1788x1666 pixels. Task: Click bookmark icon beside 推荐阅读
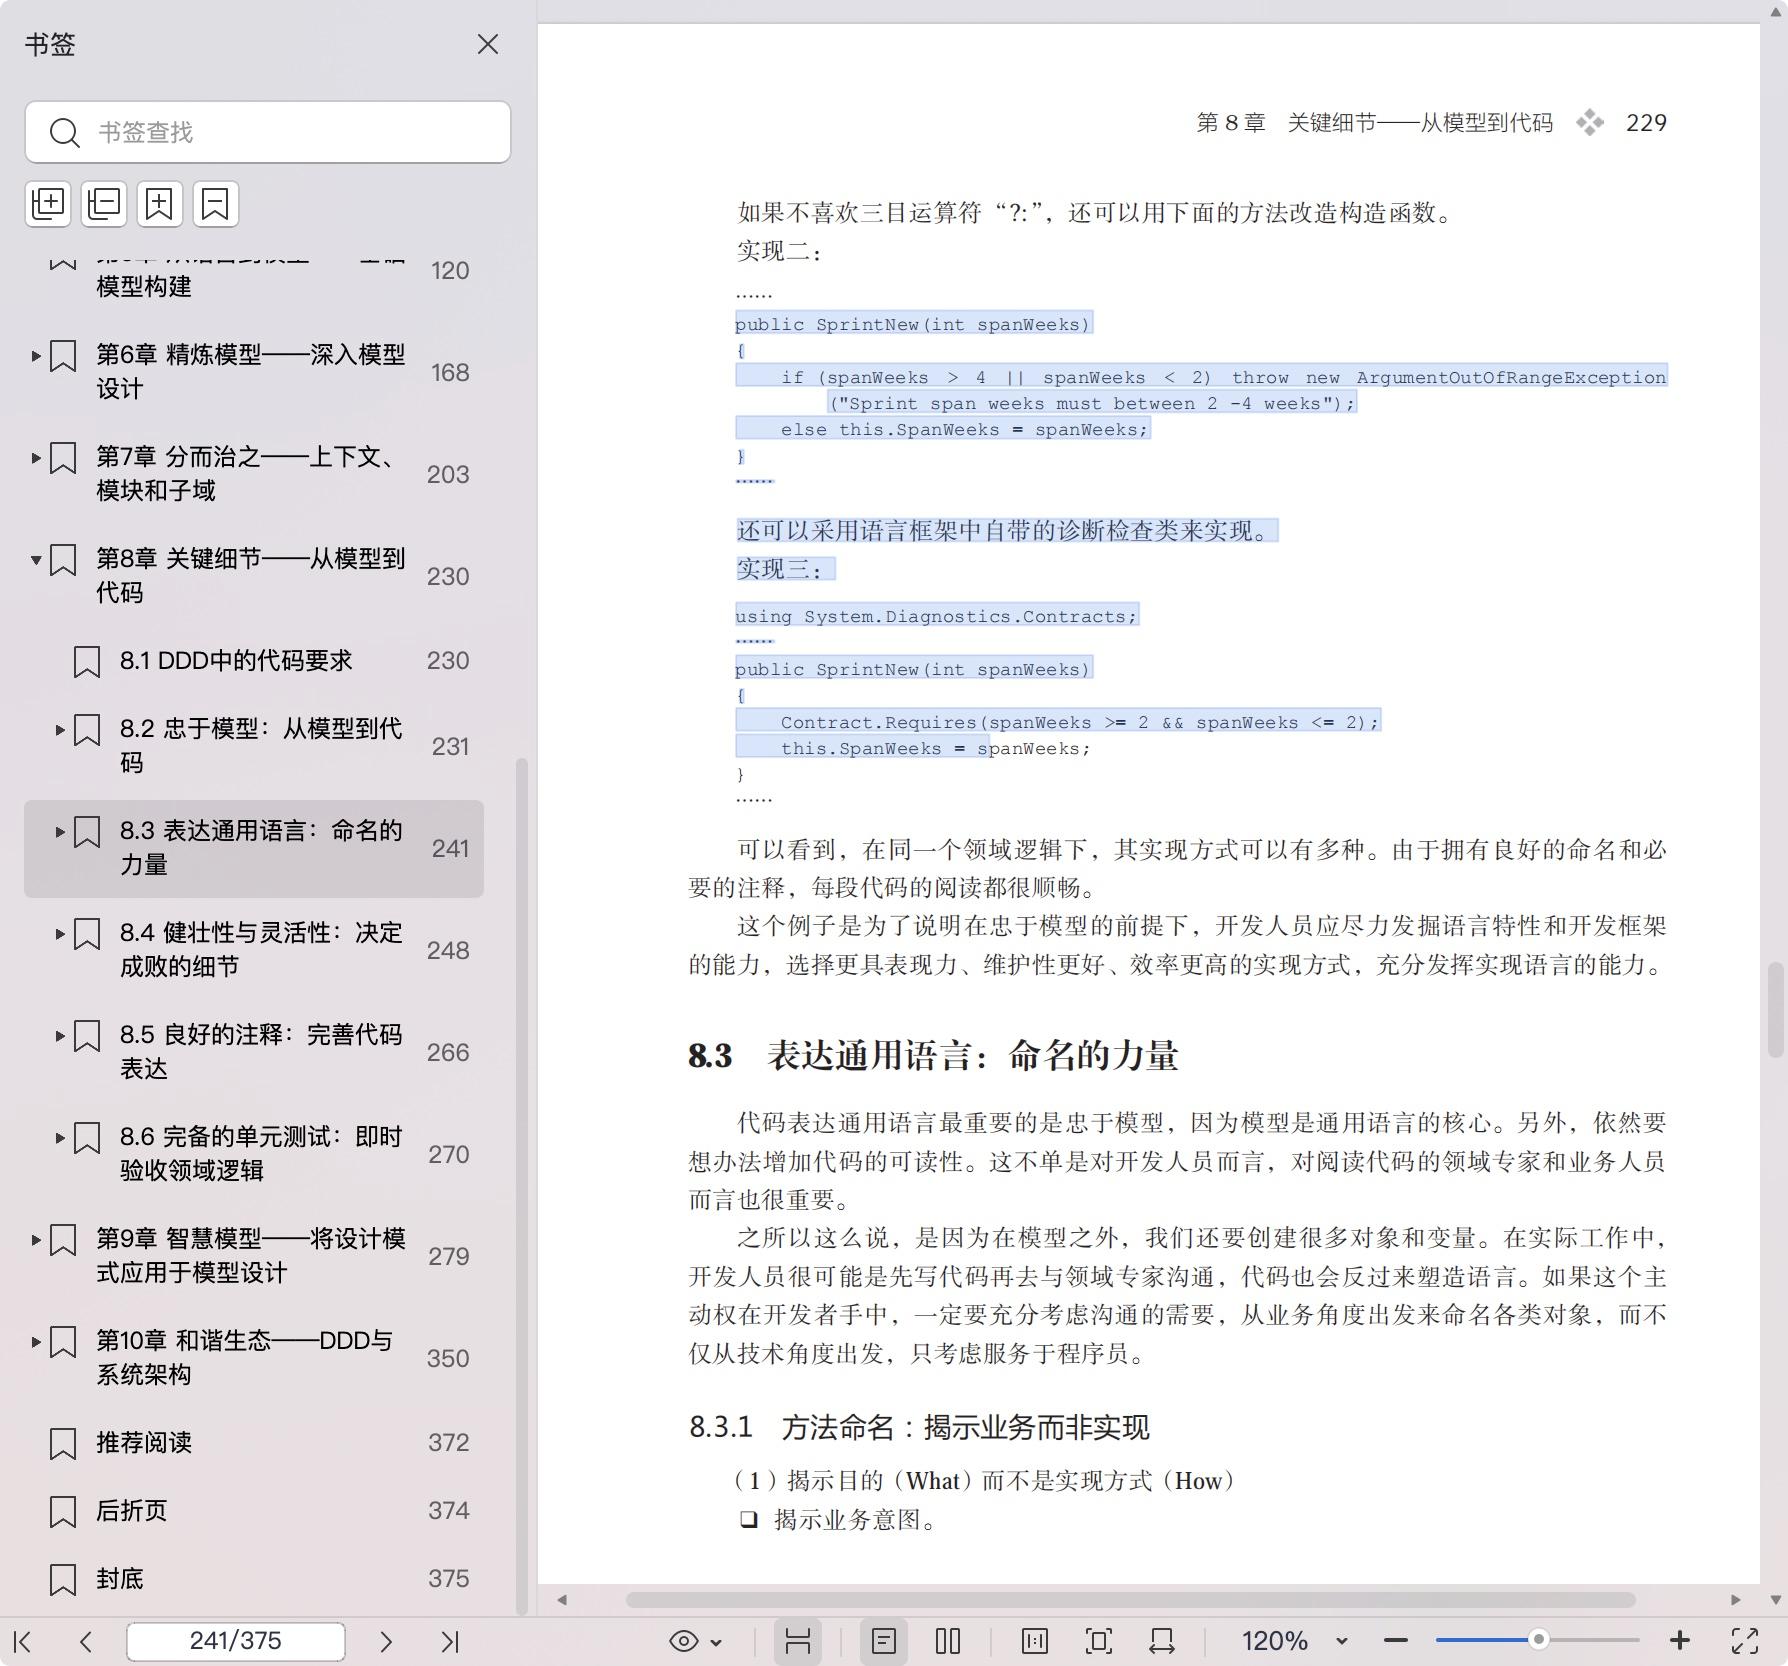(63, 1443)
